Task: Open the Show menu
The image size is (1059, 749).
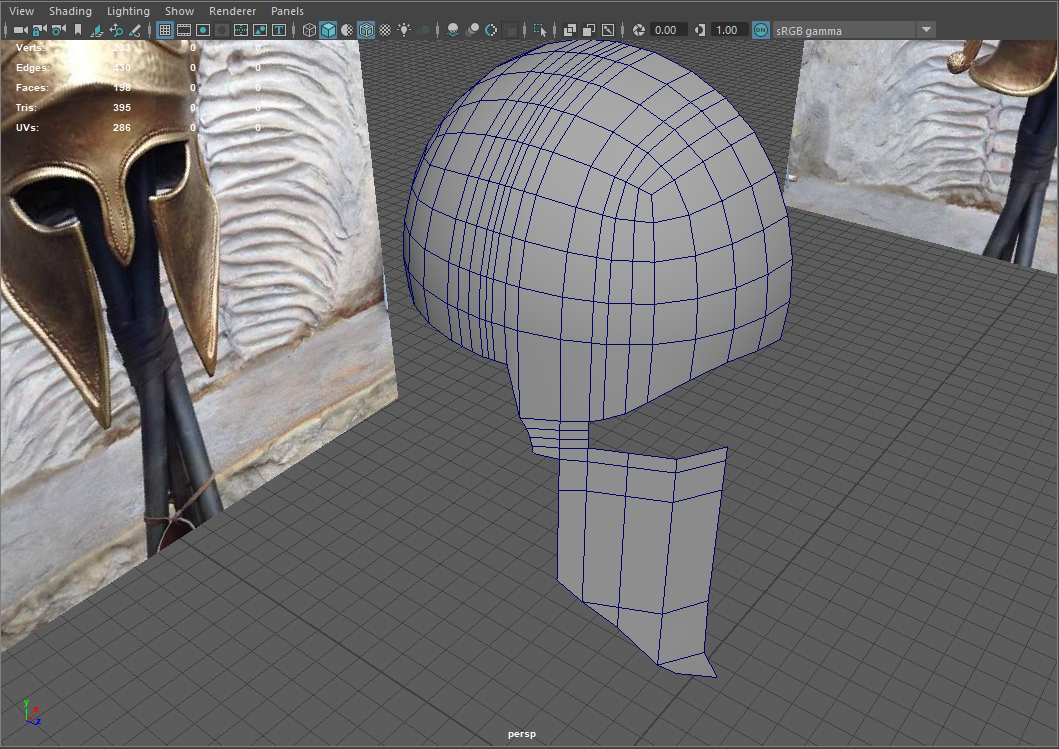Action: [180, 11]
